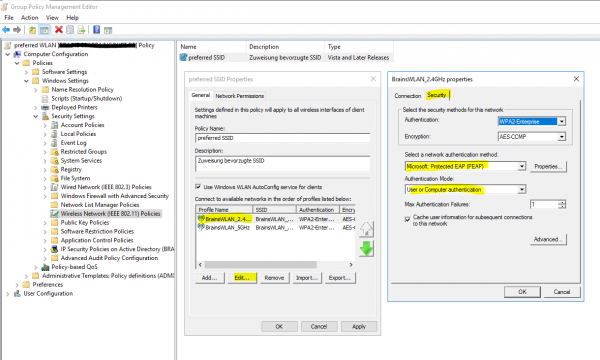Open the properties sheet toolbar icon
Image resolution: width=600 pixels, height=360 pixels.
[x=70, y=30]
